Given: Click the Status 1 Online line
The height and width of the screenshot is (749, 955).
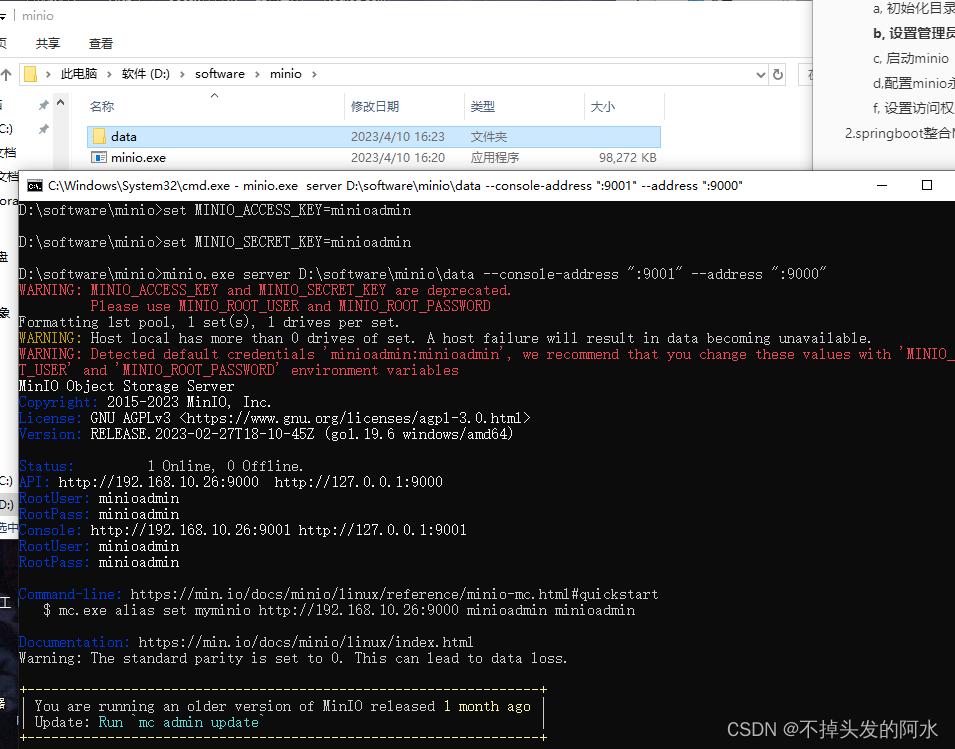Looking at the screenshot, I should (x=161, y=466).
